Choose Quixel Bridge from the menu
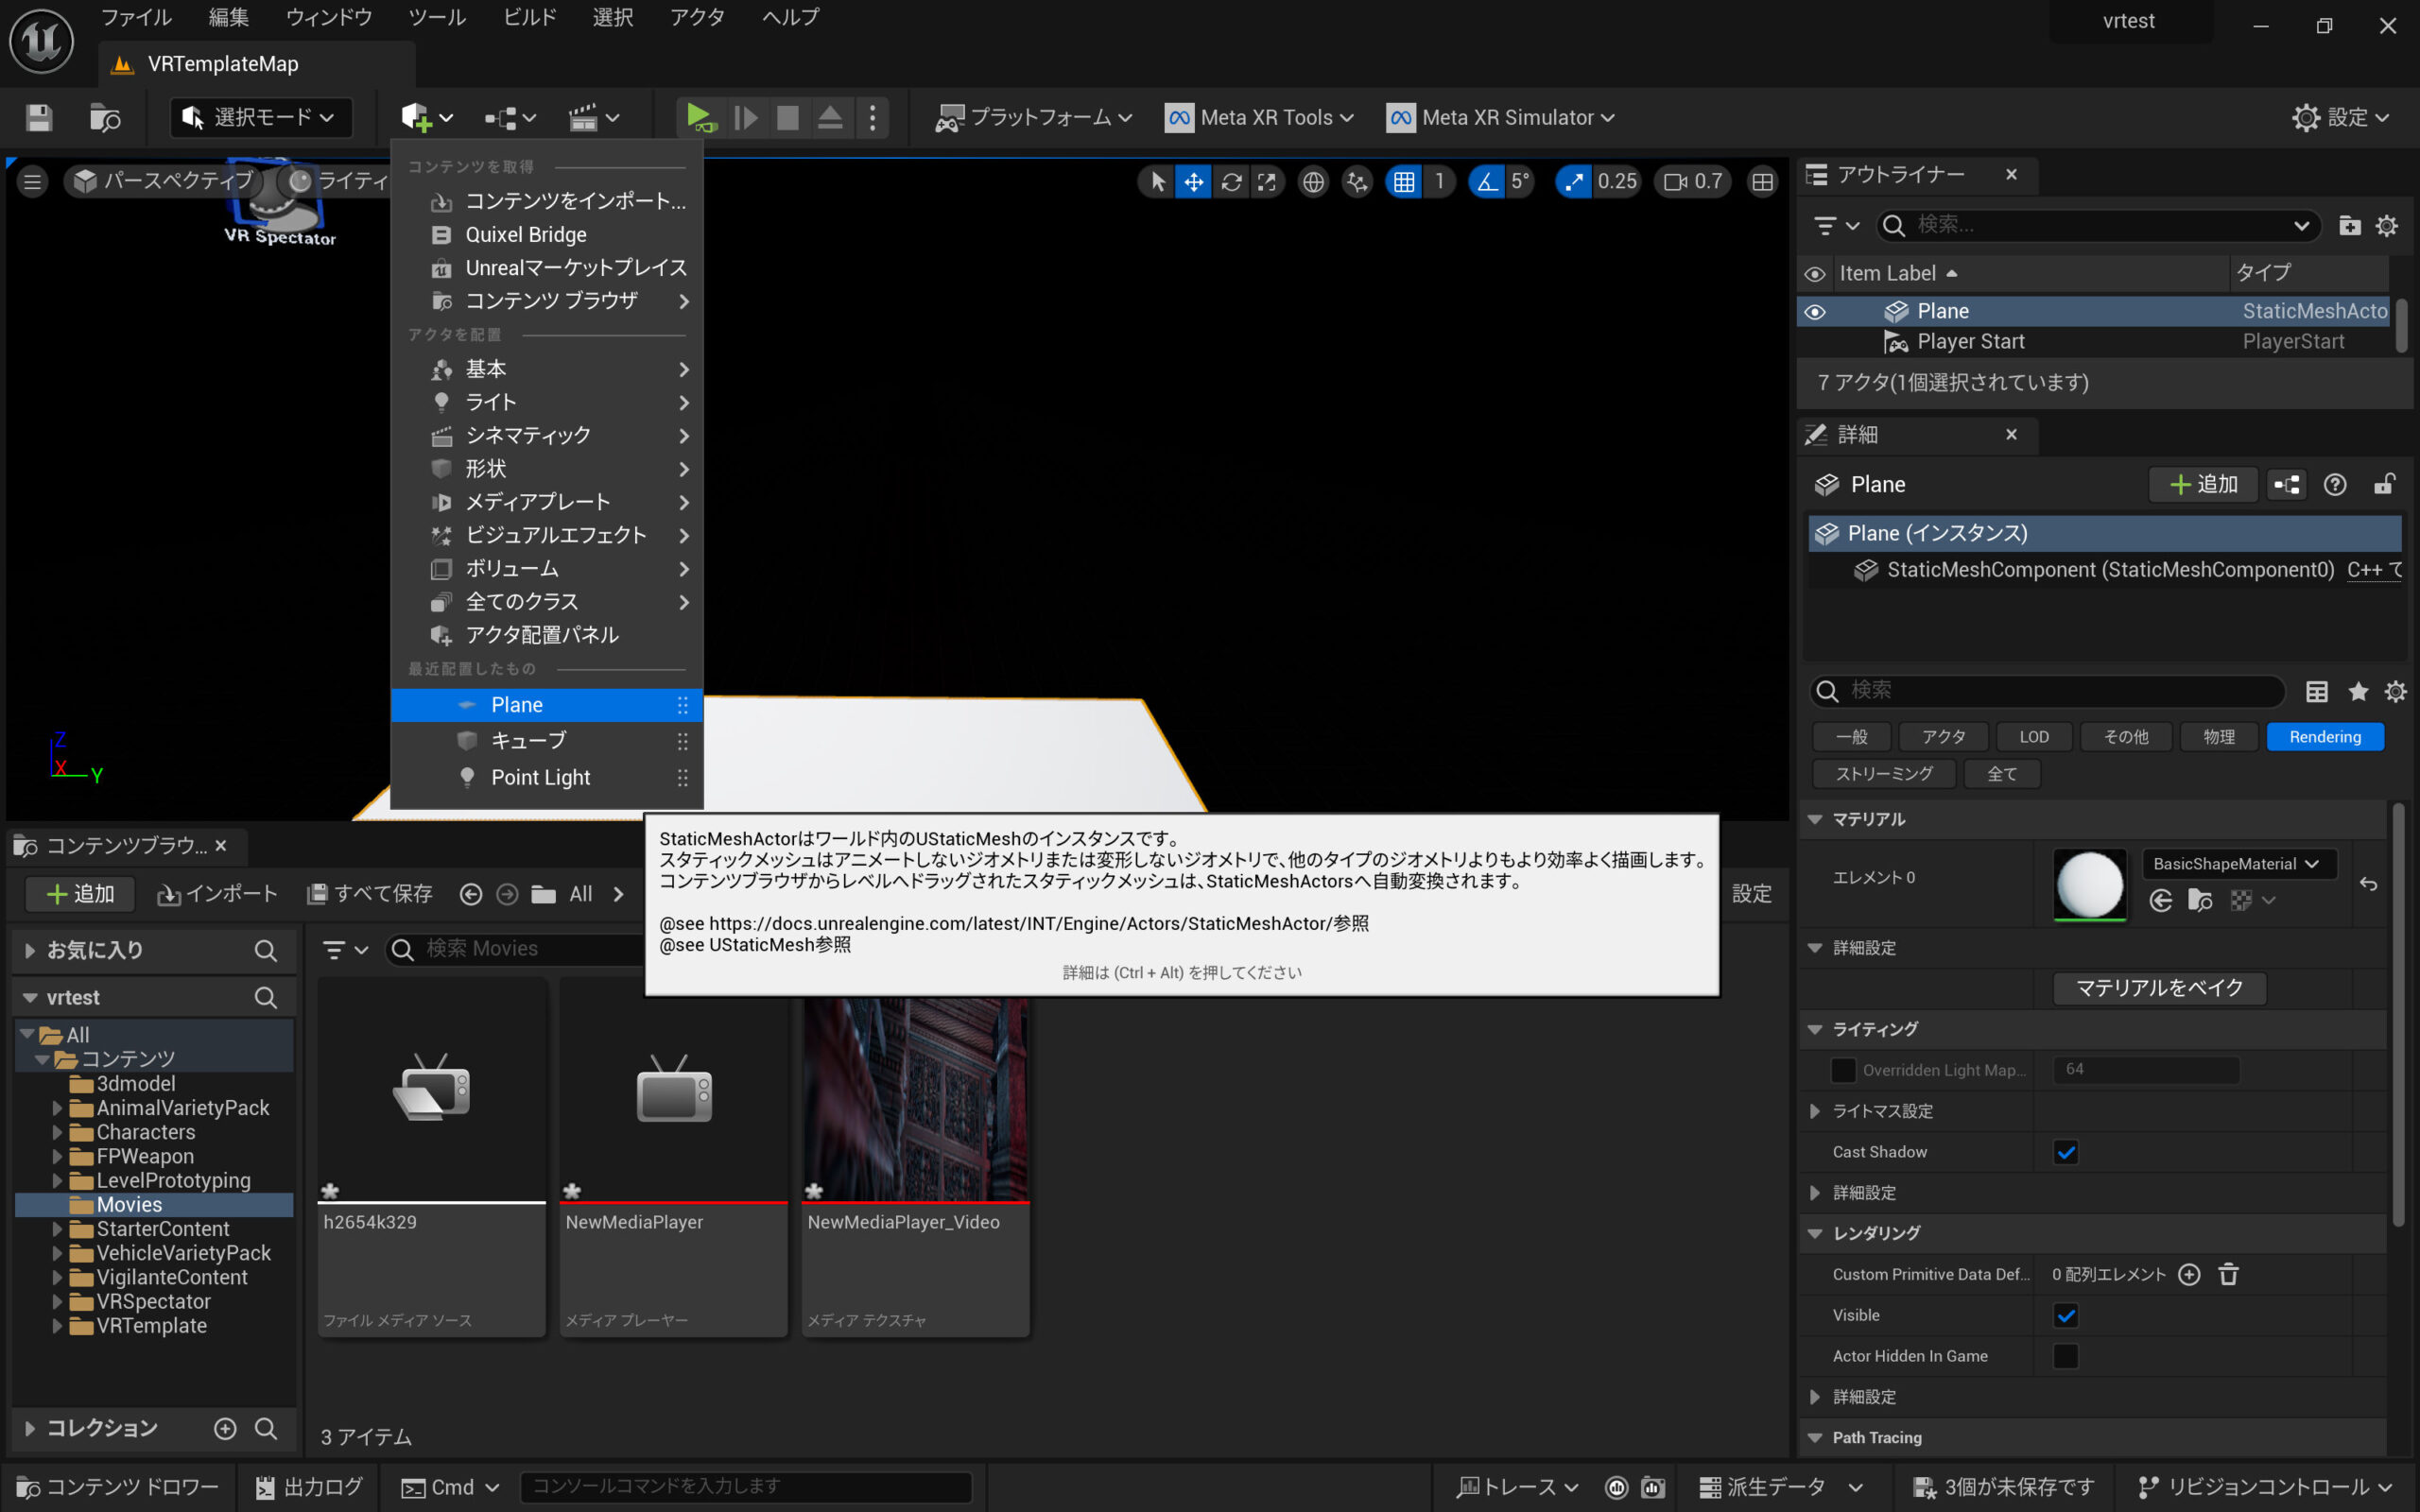Screen dimensions: 2420x1512 (526, 235)
